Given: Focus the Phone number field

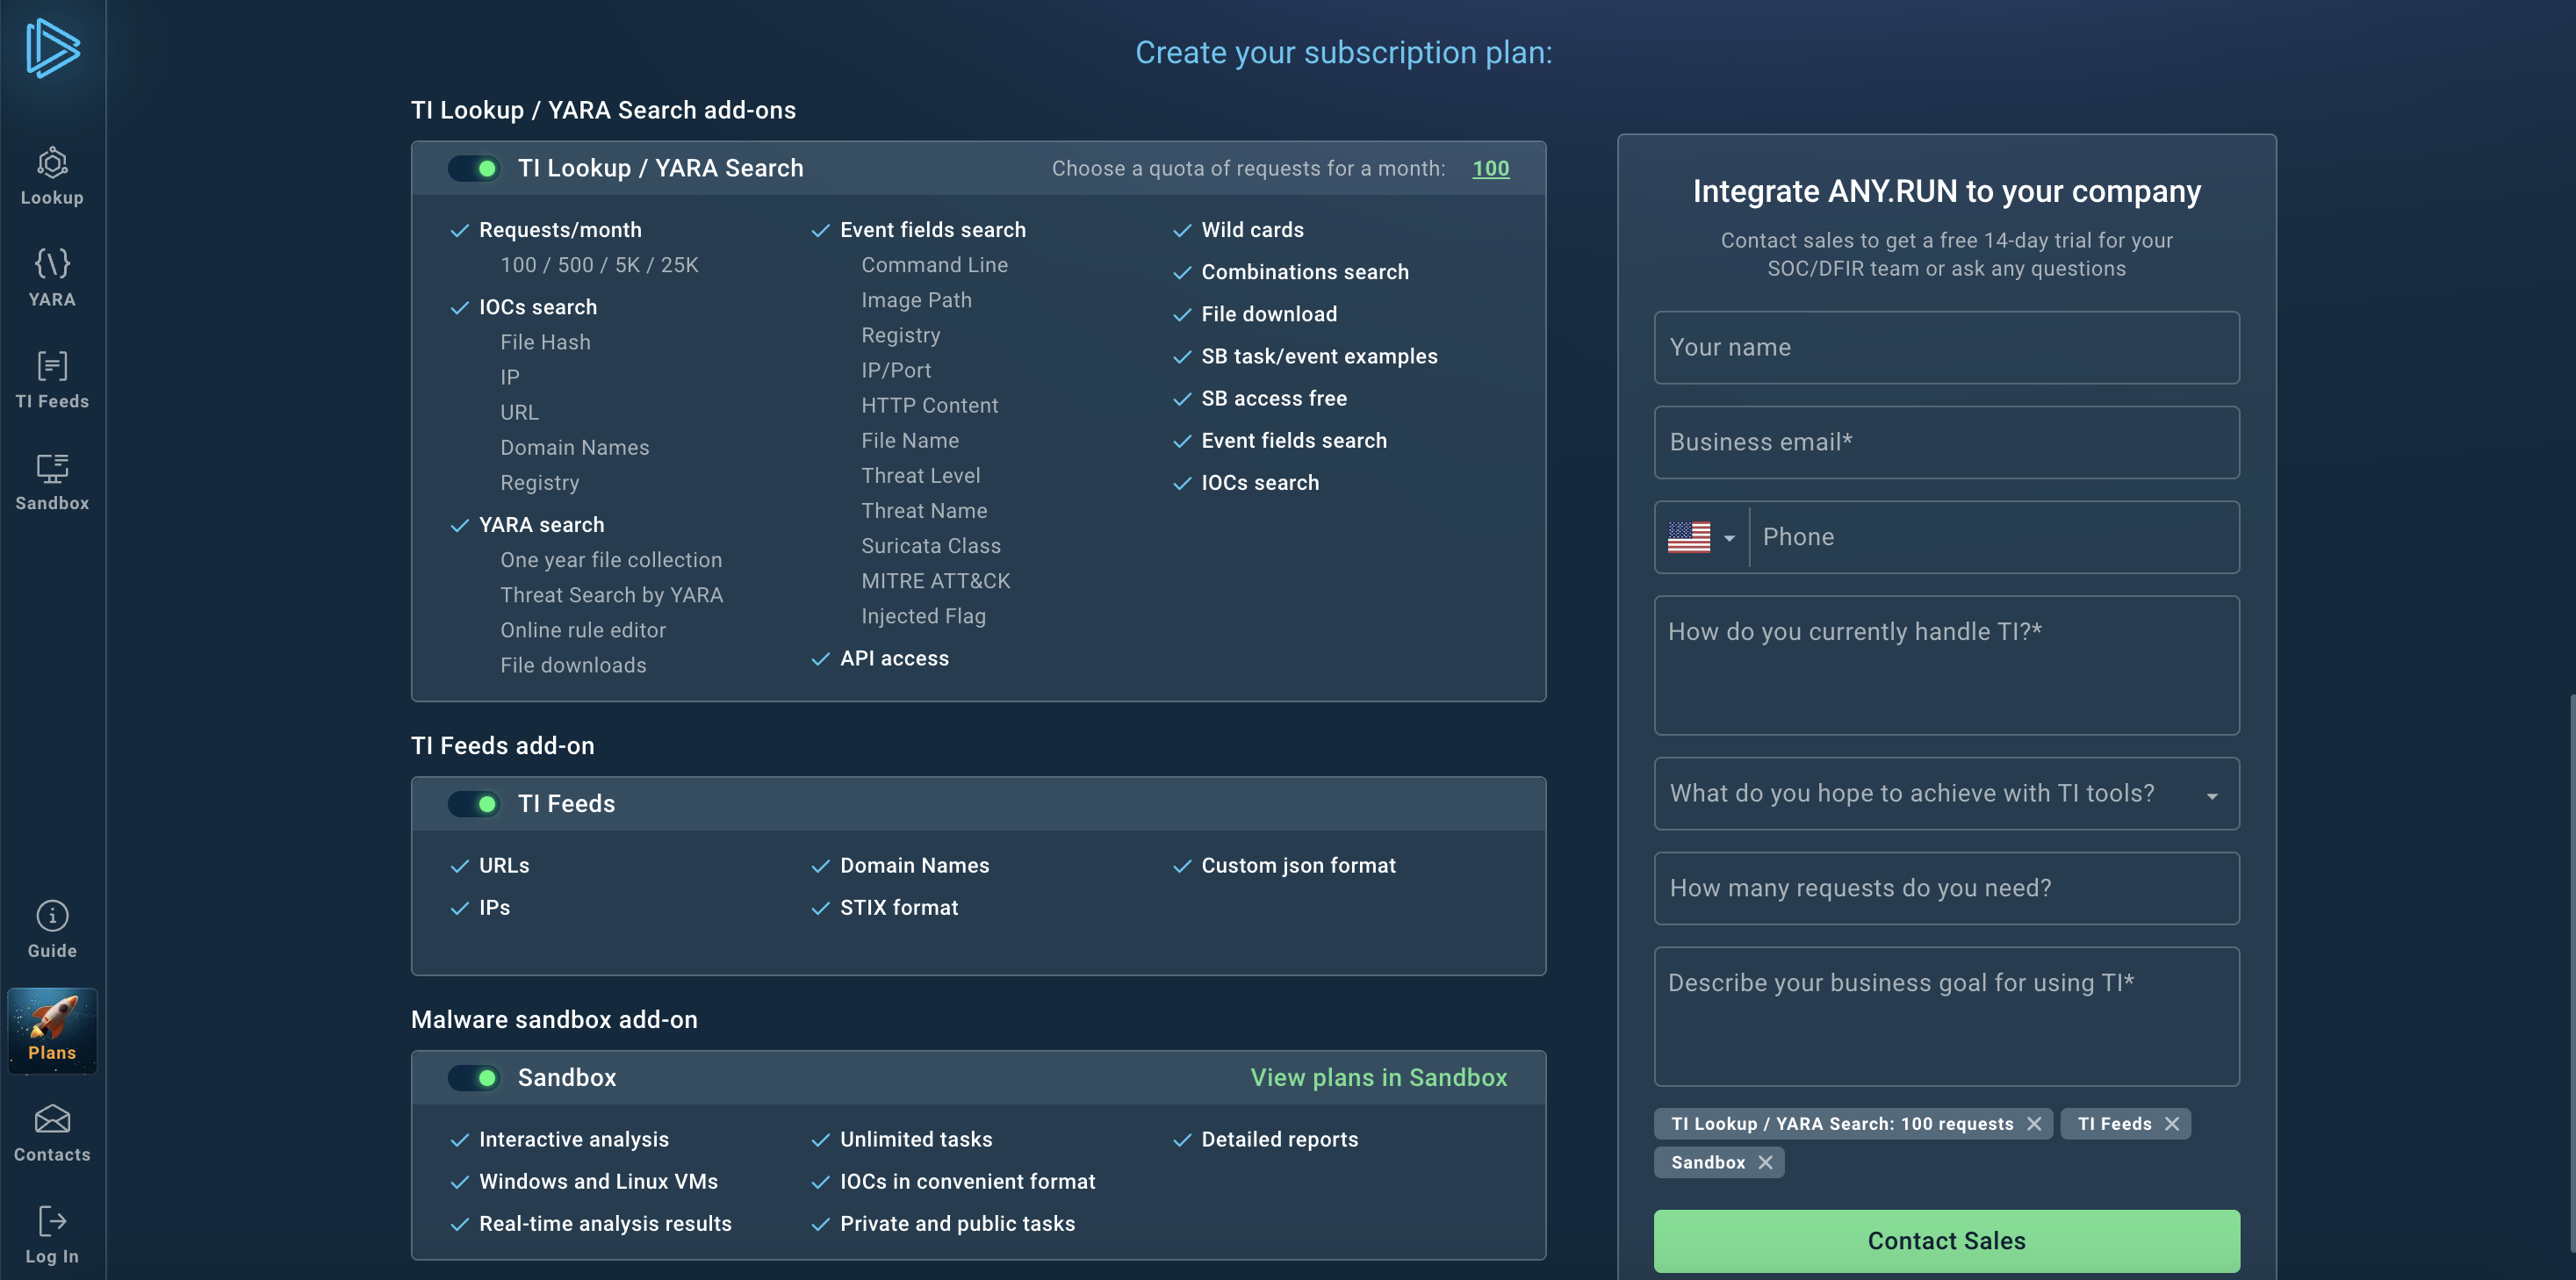Looking at the screenshot, I should [x=1994, y=537].
